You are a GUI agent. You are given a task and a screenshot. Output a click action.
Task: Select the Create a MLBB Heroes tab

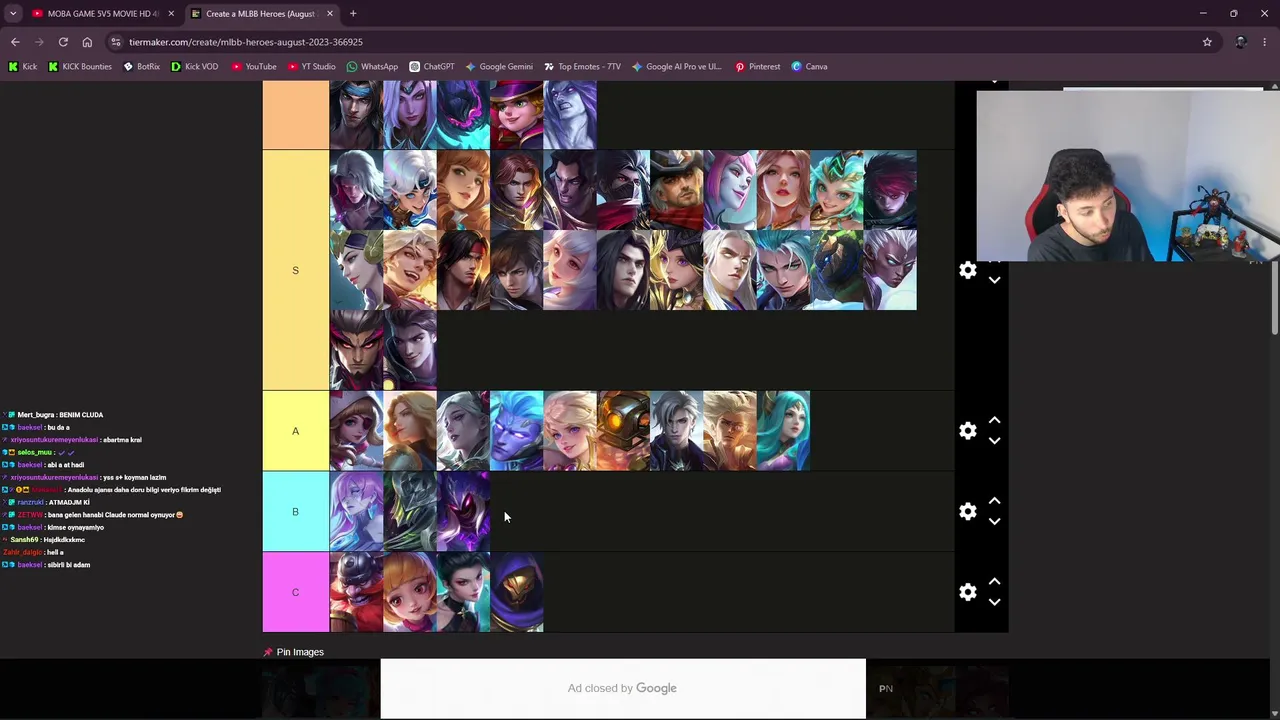pyautogui.click(x=262, y=14)
